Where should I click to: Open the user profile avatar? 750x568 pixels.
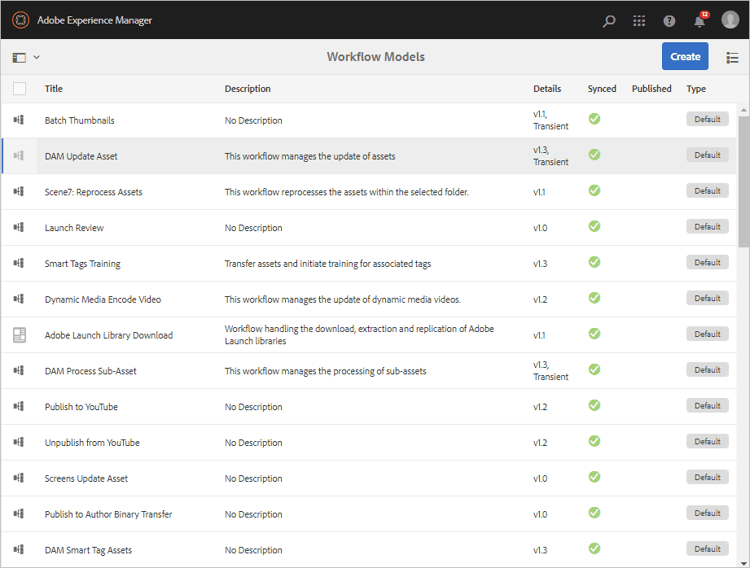coord(730,20)
